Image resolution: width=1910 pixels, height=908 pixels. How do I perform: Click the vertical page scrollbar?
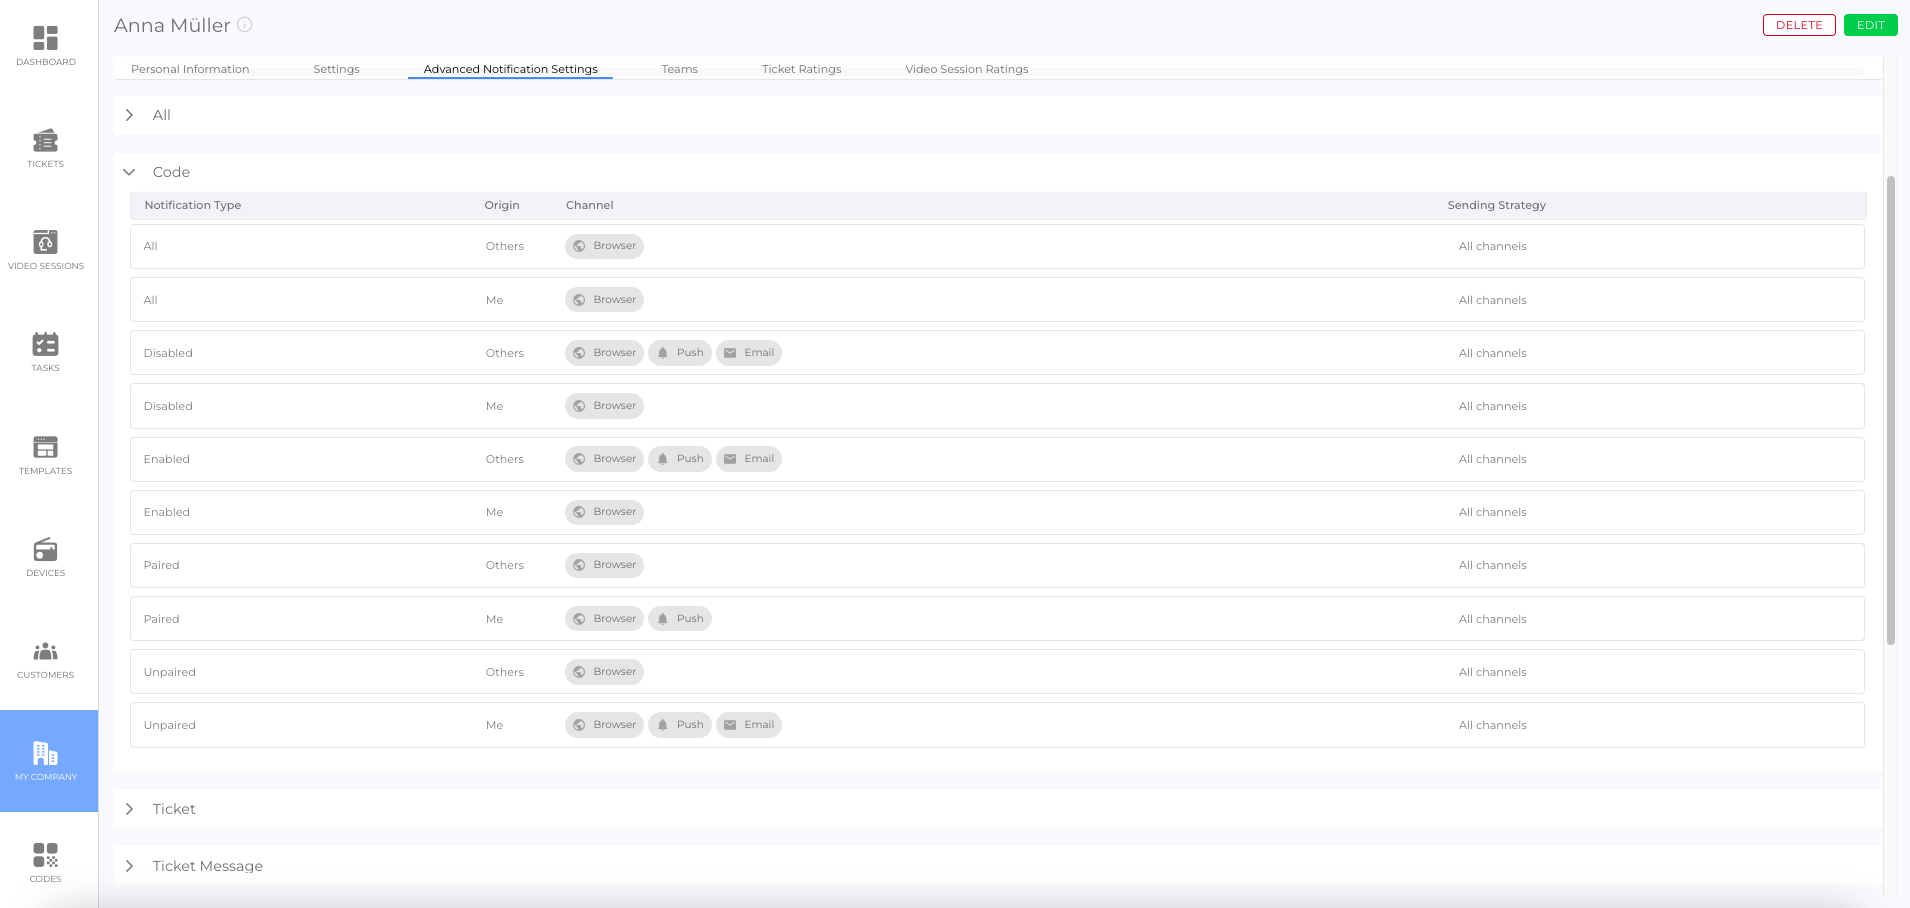point(1890,410)
